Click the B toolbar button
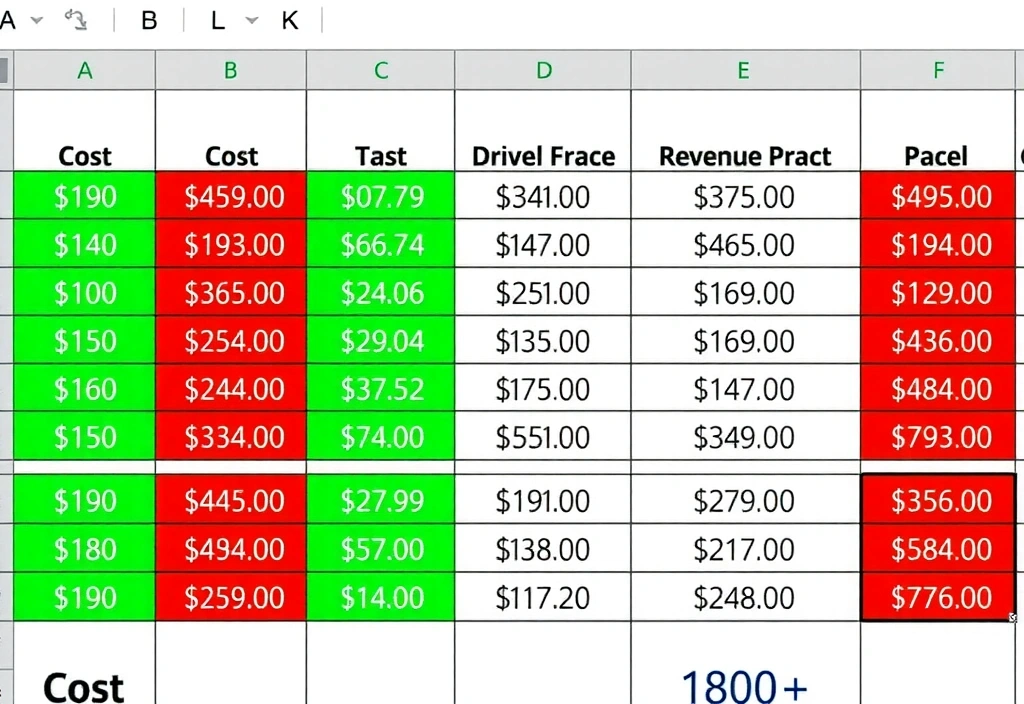This screenshot has width=1024, height=704. (x=149, y=20)
